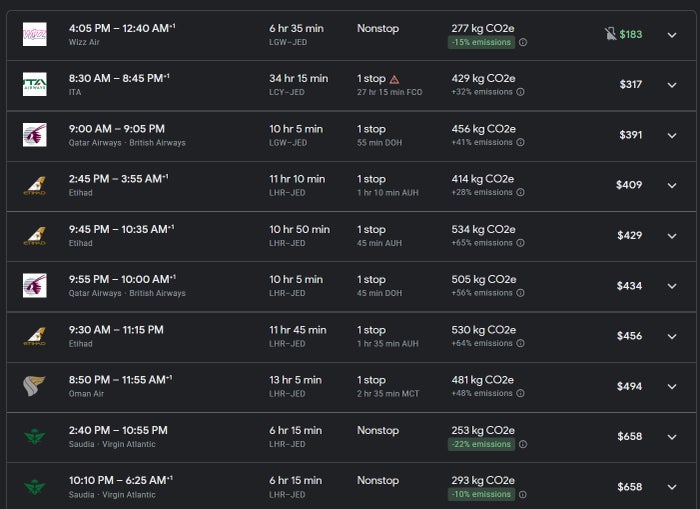The height and width of the screenshot is (509, 700).
Task: Expand the ITA $317 flight details
Action: click(x=672, y=85)
